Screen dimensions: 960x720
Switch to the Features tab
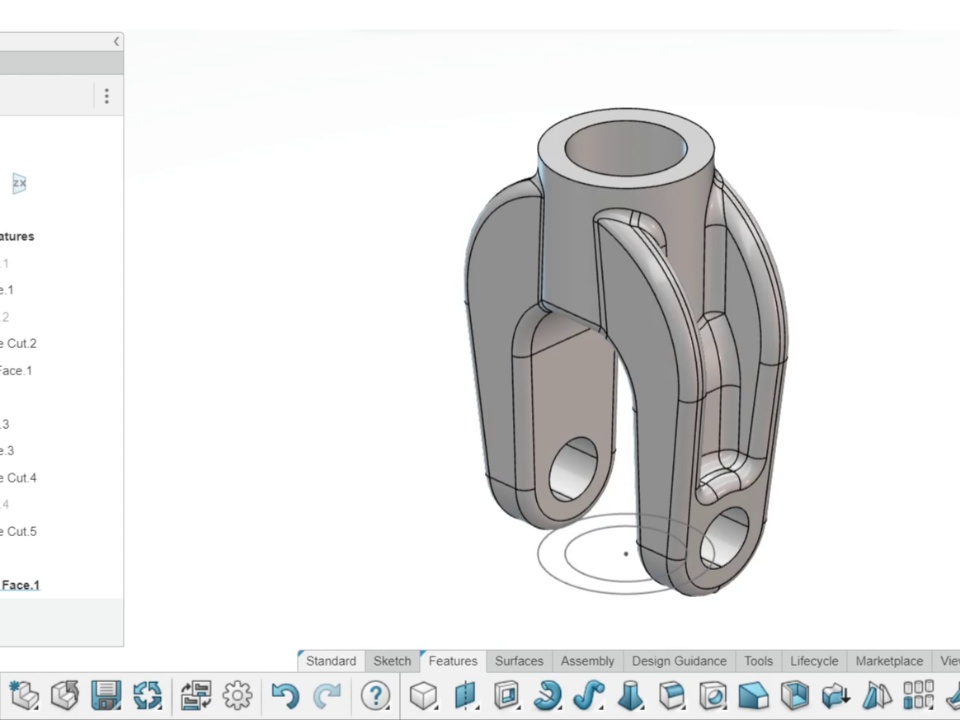pyautogui.click(x=453, y=661)
